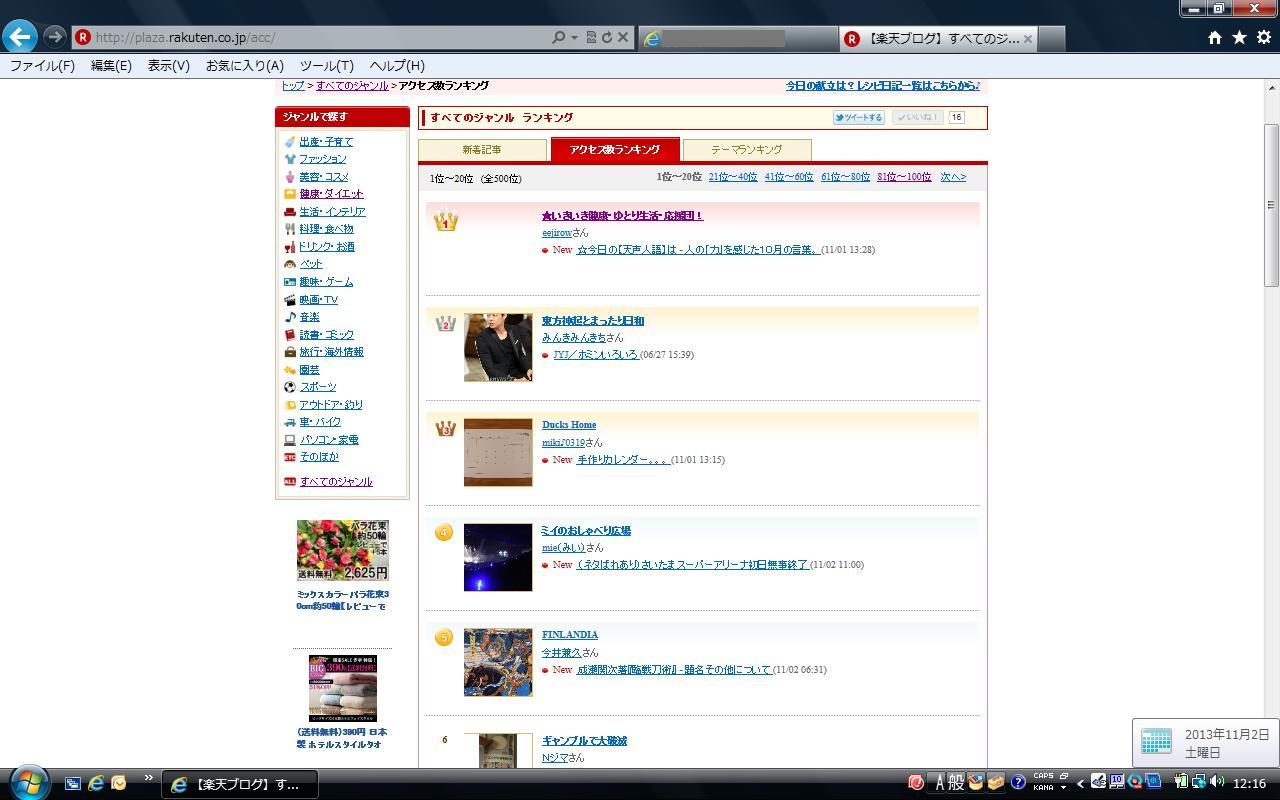Launch Internet Explorer from Quick Launch
This screenshot has height=800, width=1280.
point(96,783)
